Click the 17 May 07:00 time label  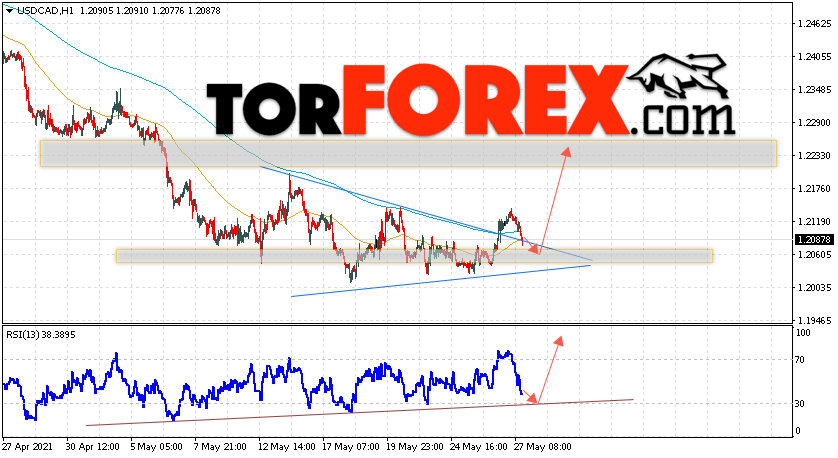tap(351, 447)
